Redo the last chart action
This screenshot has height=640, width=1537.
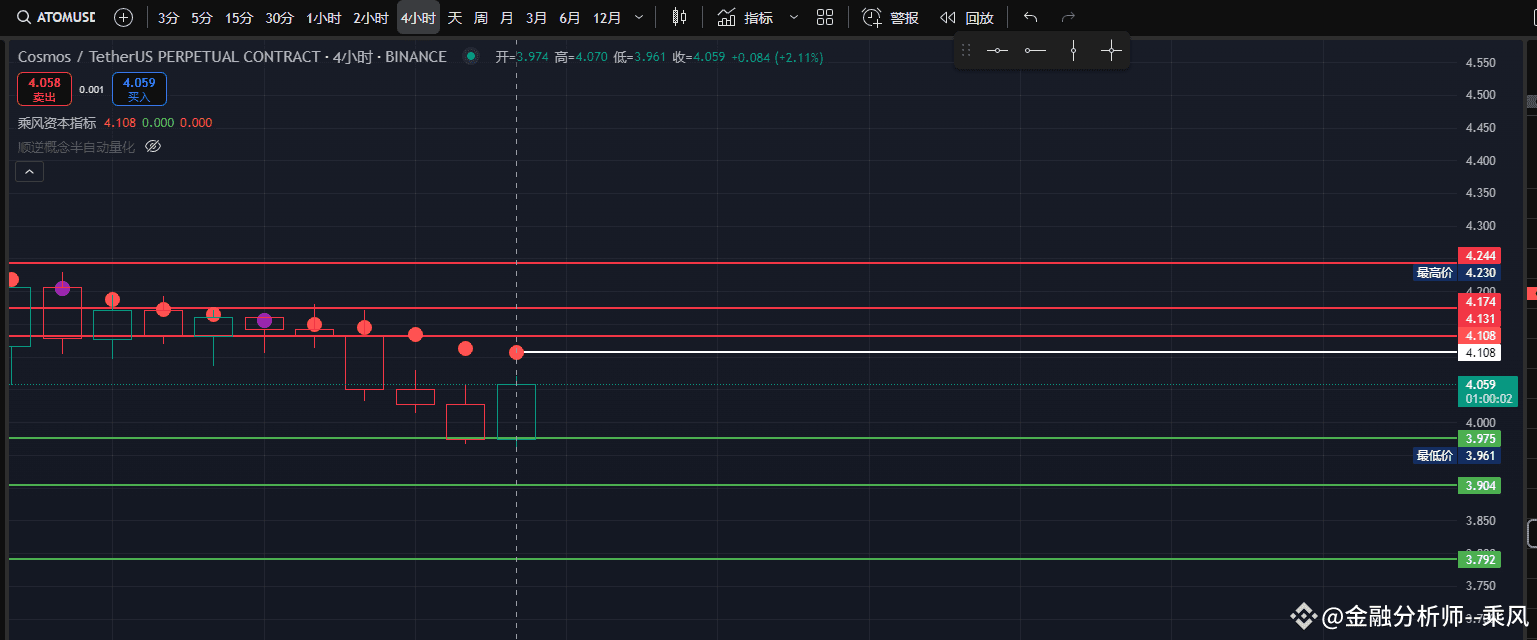(x=1068, y=17)
